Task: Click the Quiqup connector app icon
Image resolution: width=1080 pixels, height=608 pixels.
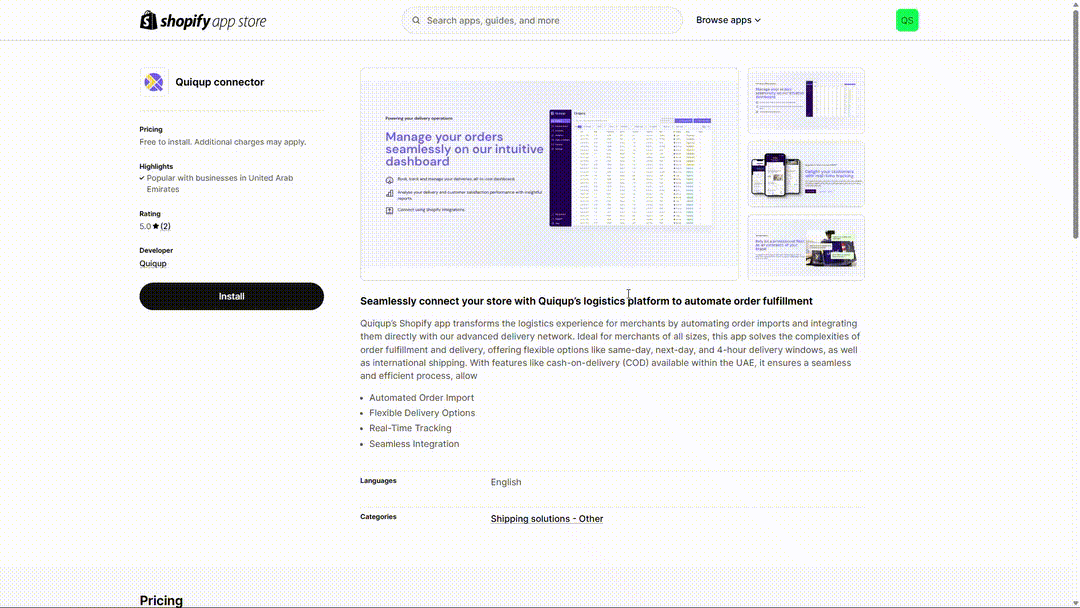Action: 154,82
